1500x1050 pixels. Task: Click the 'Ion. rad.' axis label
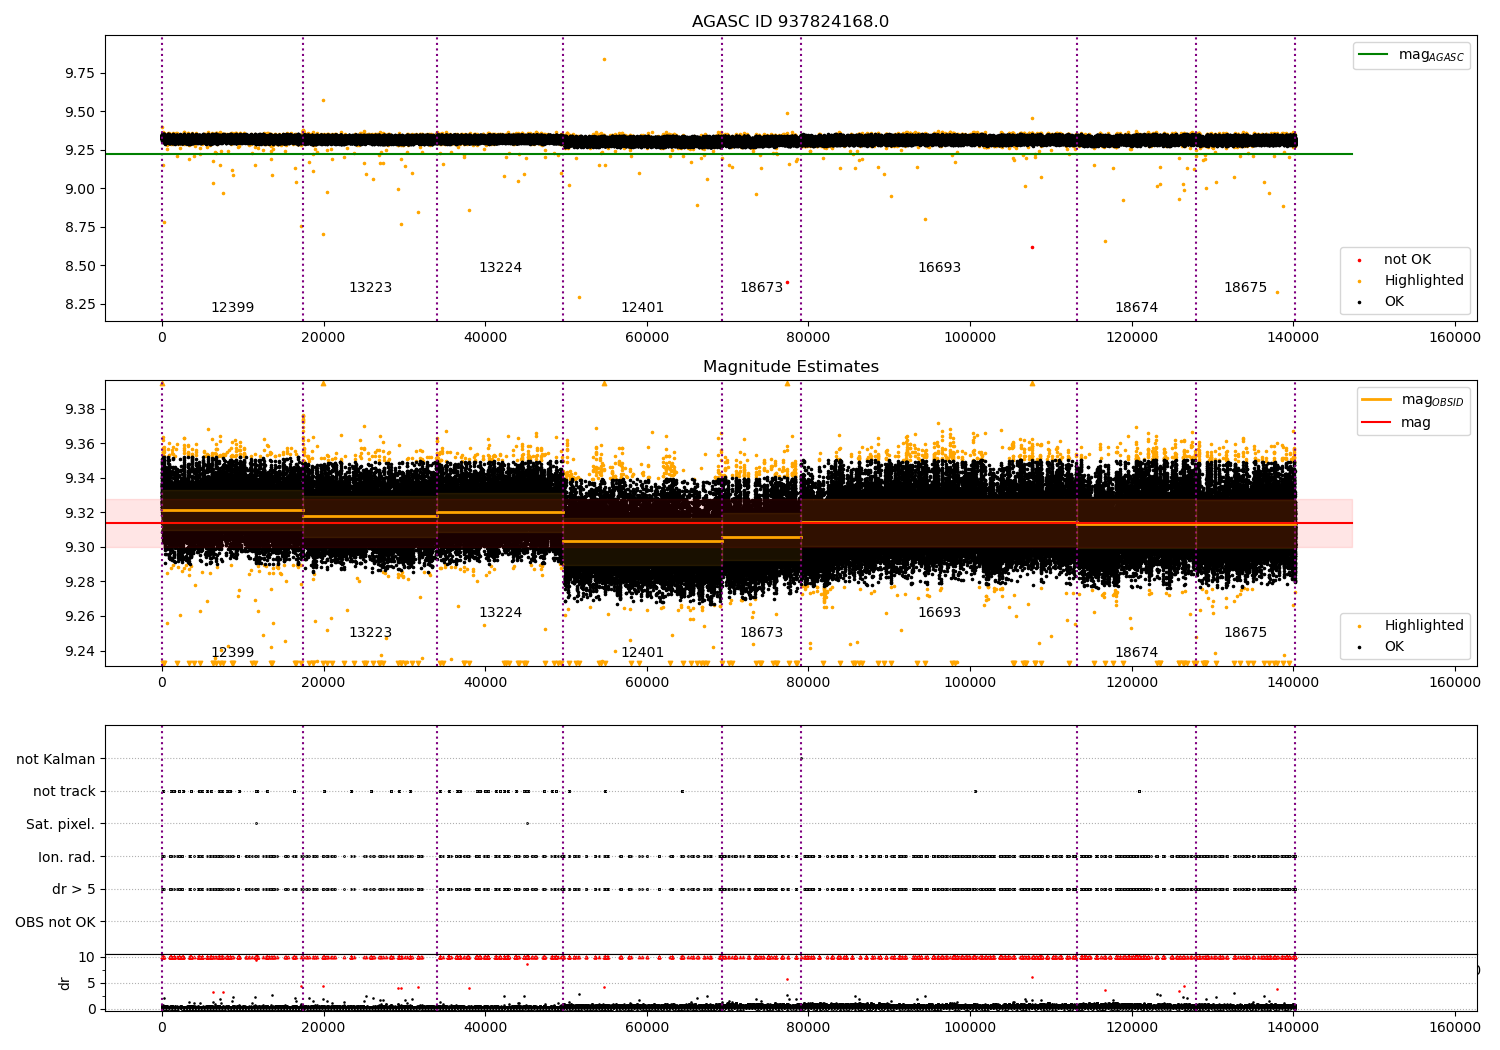pyautogui.click(x=67, y=857)
